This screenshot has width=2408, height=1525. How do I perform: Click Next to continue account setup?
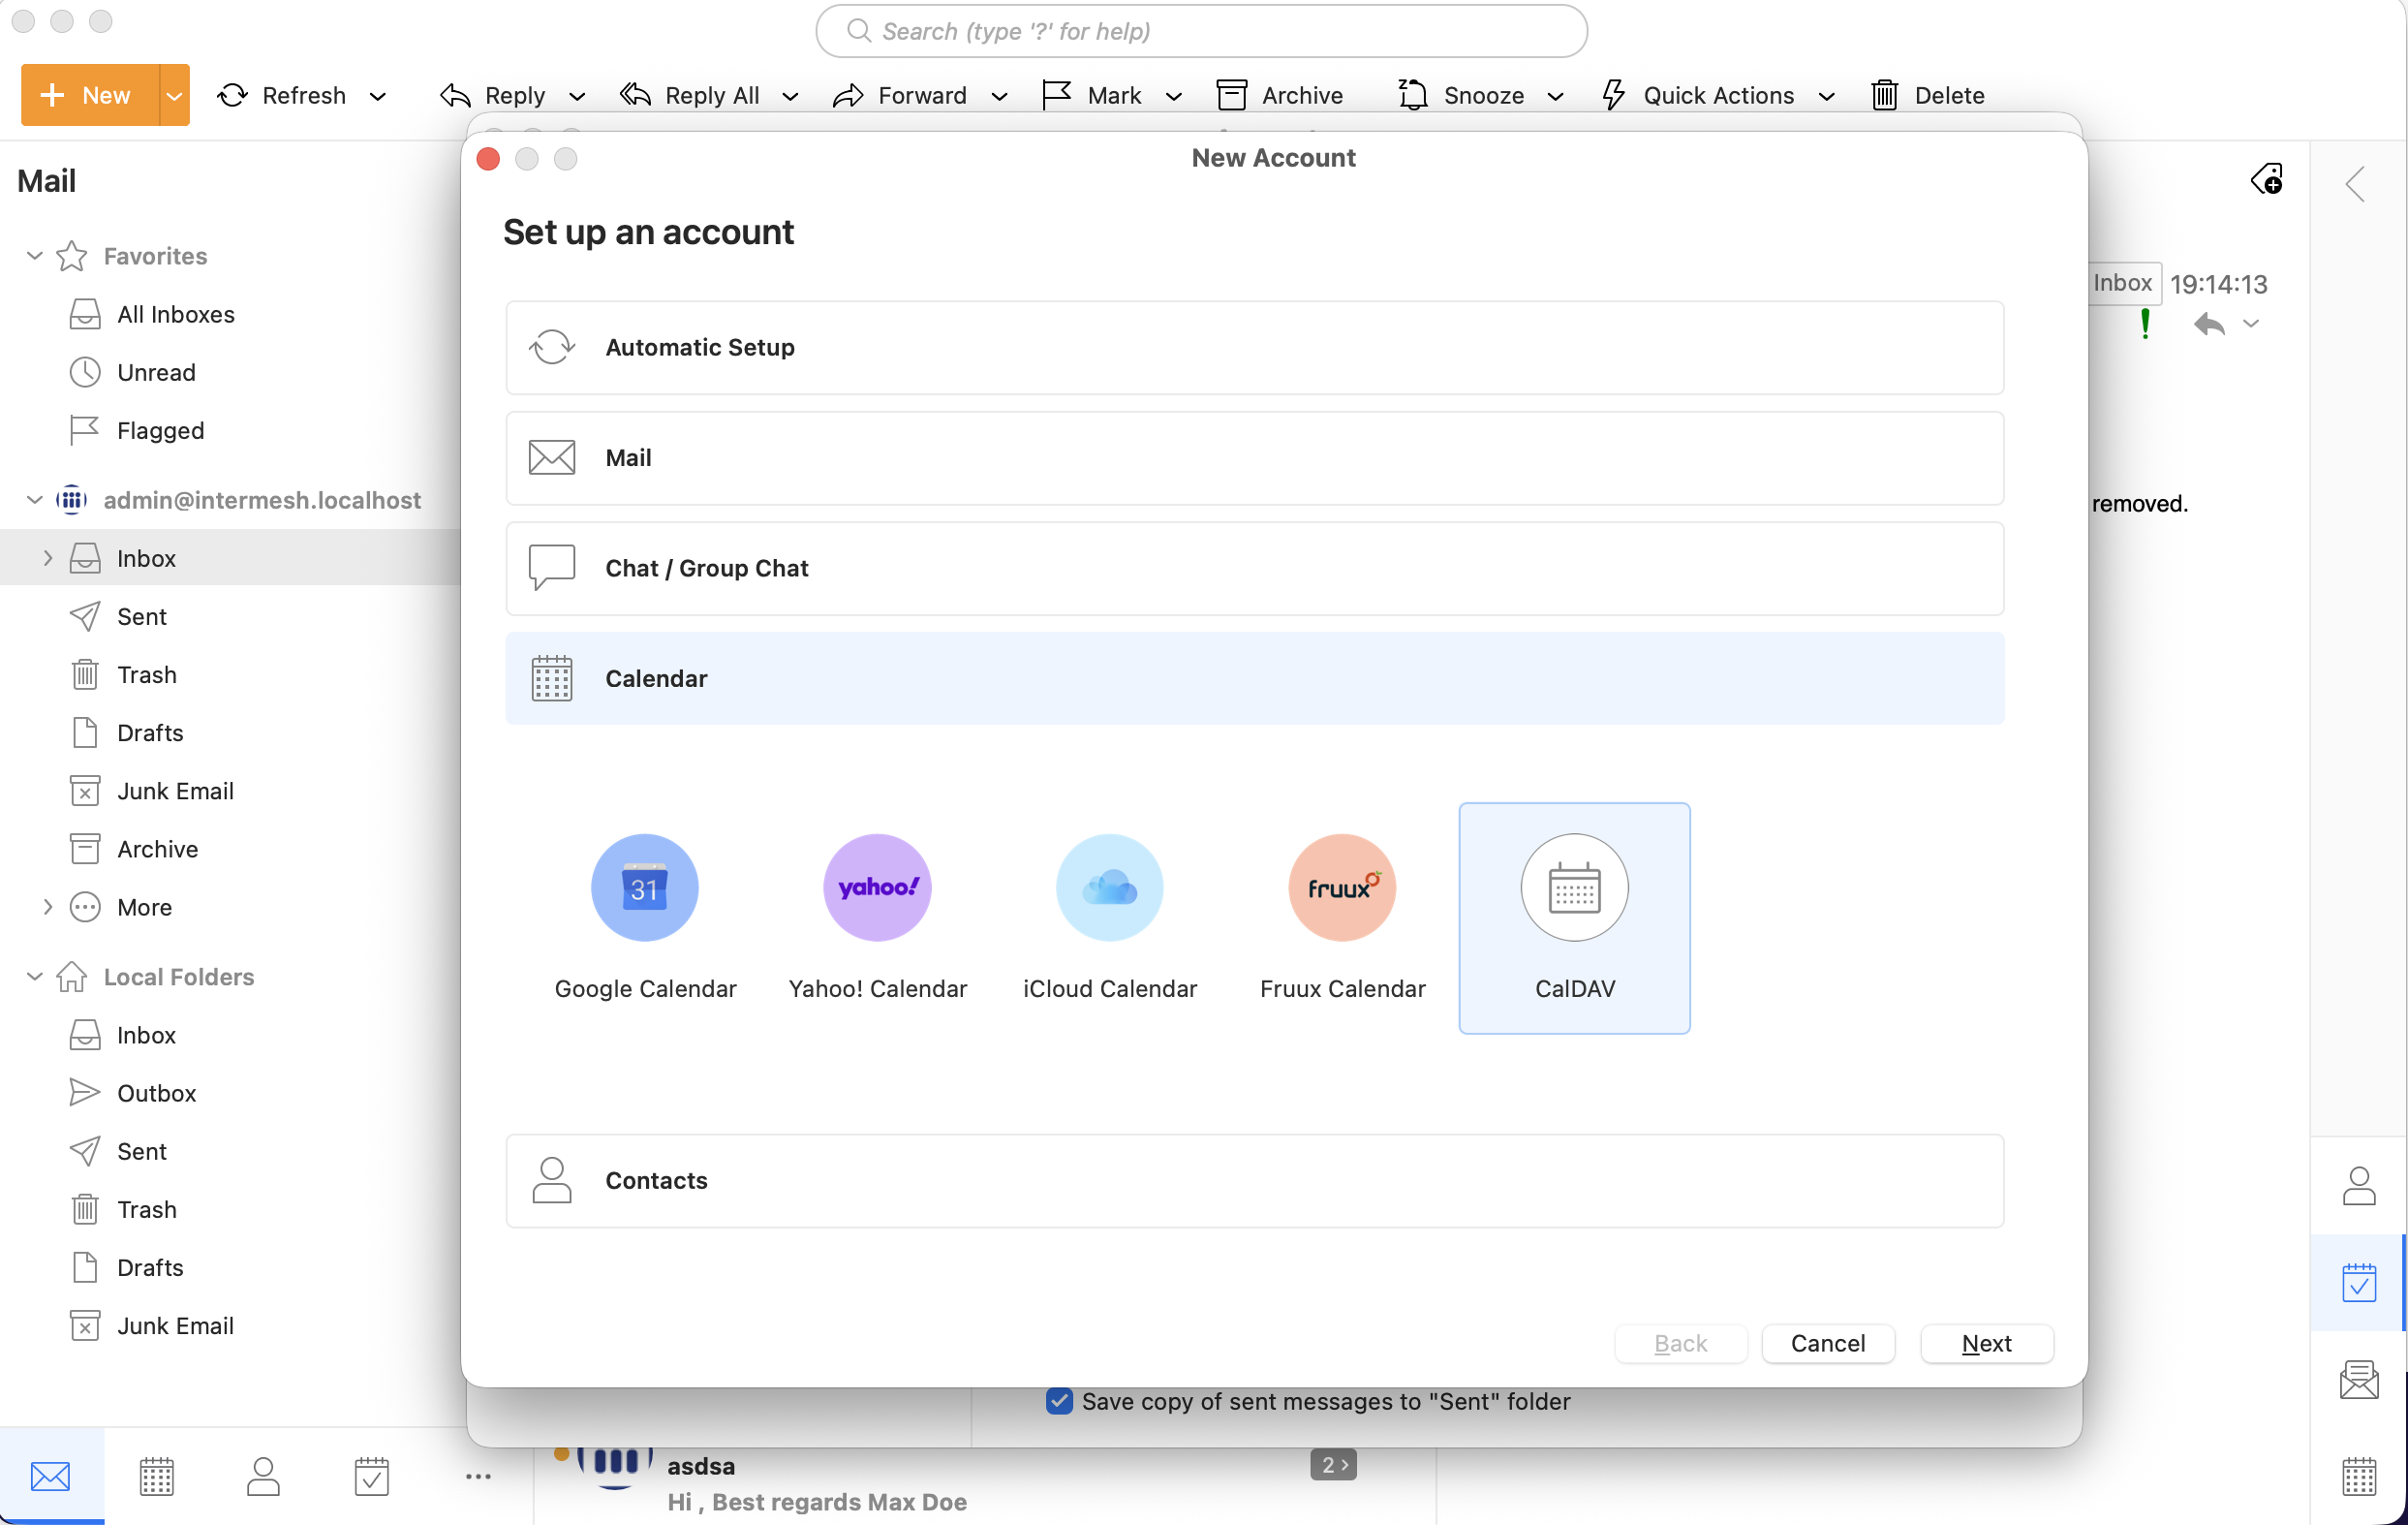point(1986,1343)
